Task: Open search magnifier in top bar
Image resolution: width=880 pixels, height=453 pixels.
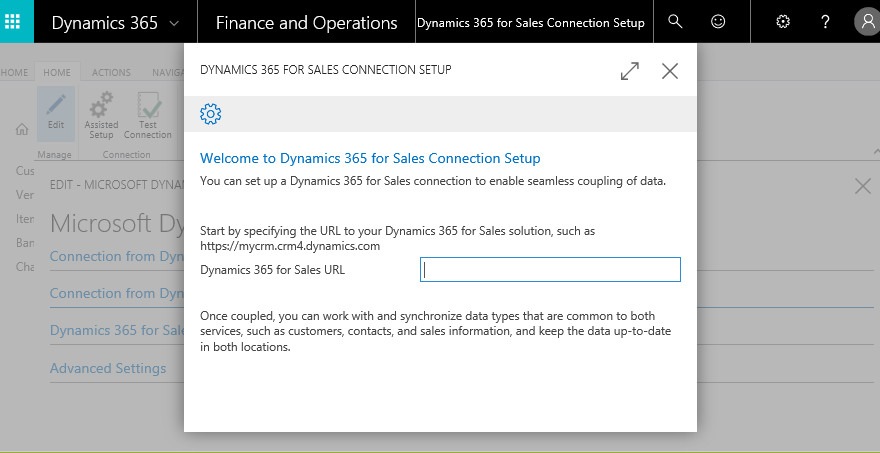Action: click(x=675, y=22)
